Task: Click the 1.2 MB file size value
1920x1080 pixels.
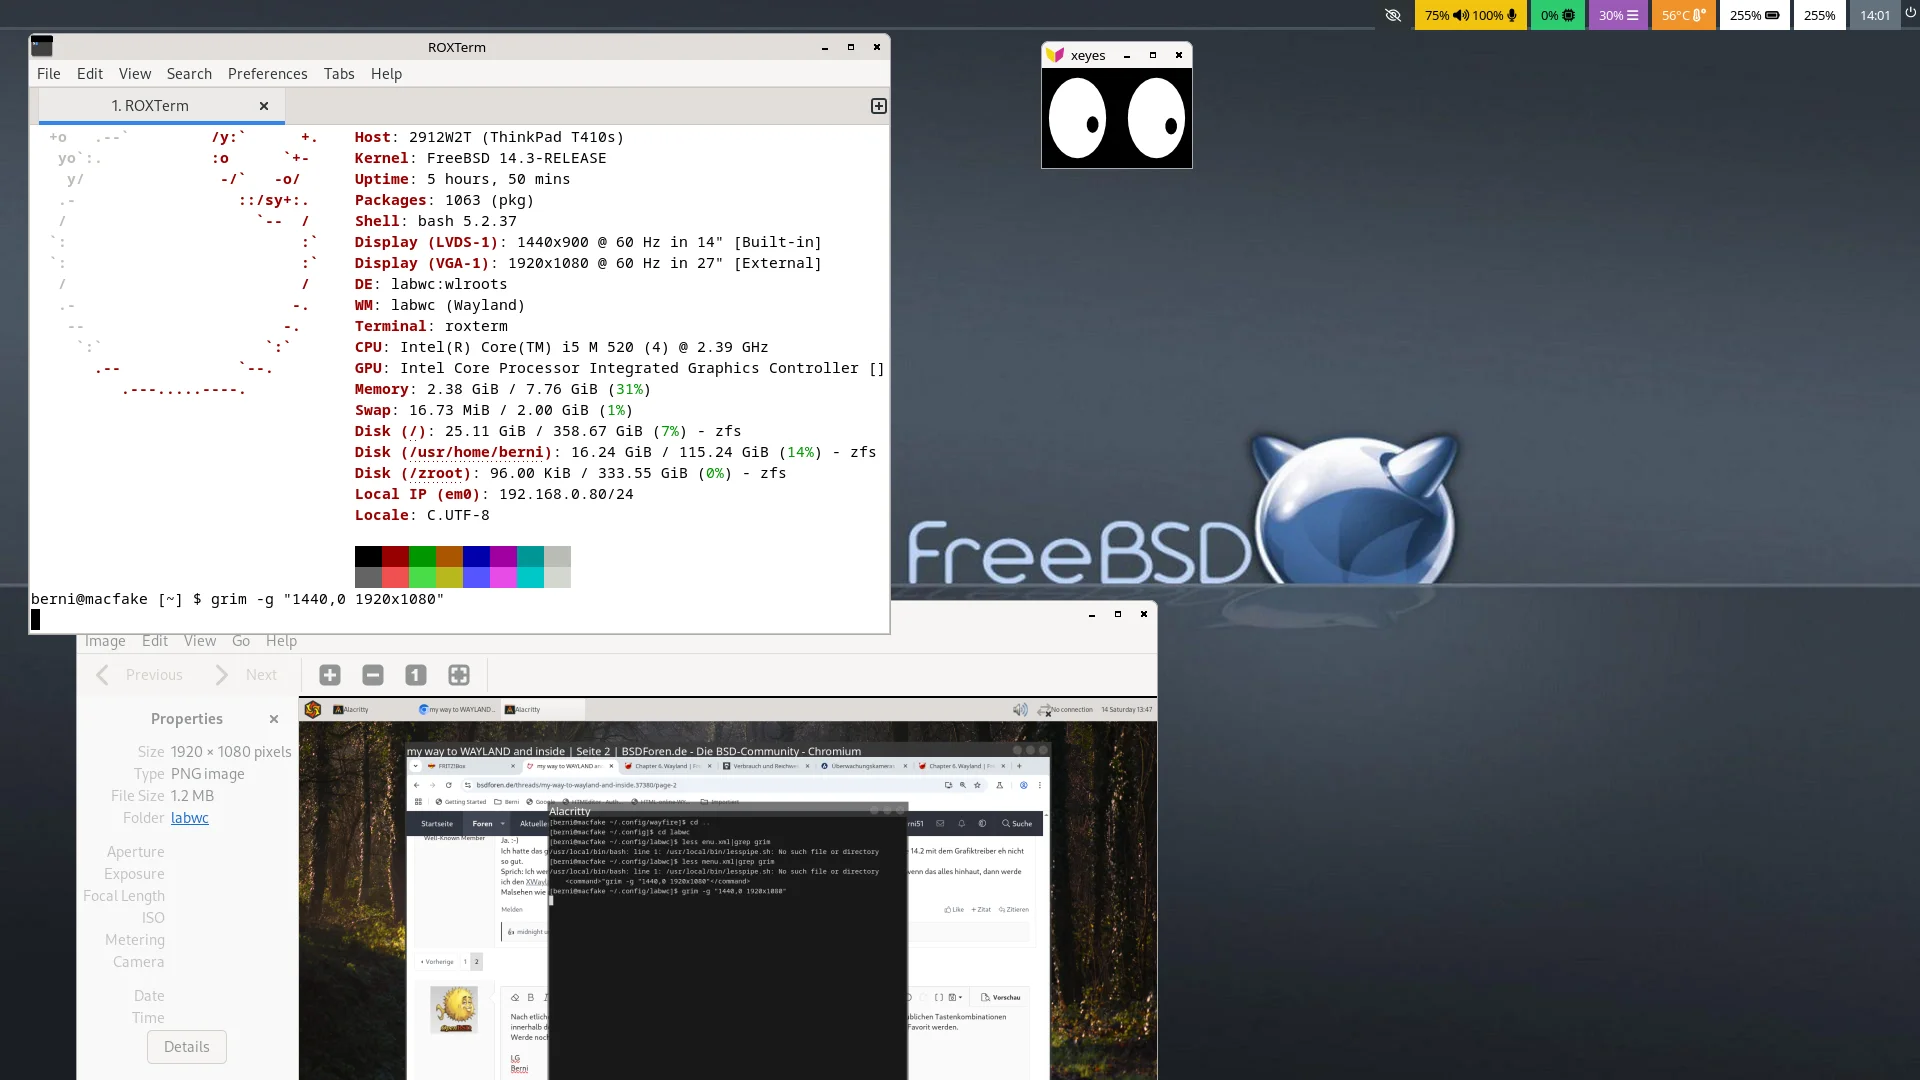Action: click(x=192, y=796)
